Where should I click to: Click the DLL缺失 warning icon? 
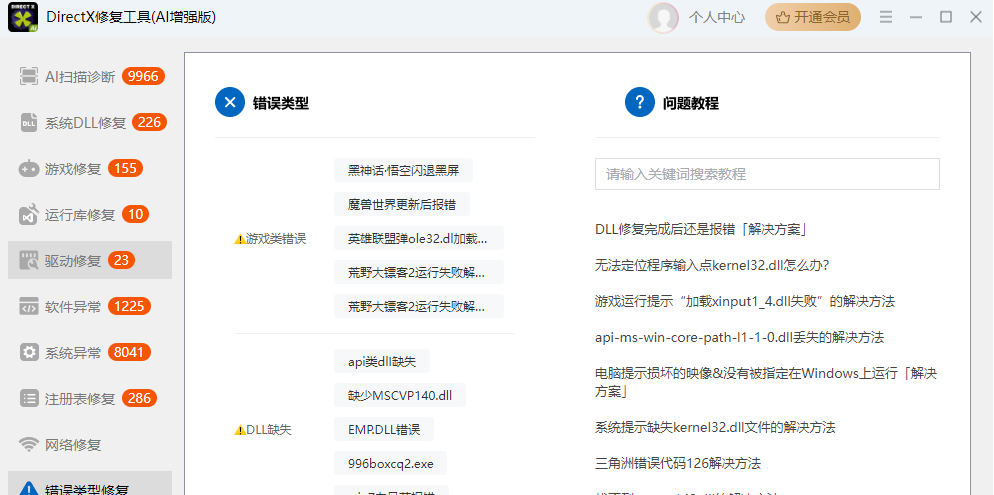pos(240,430)
